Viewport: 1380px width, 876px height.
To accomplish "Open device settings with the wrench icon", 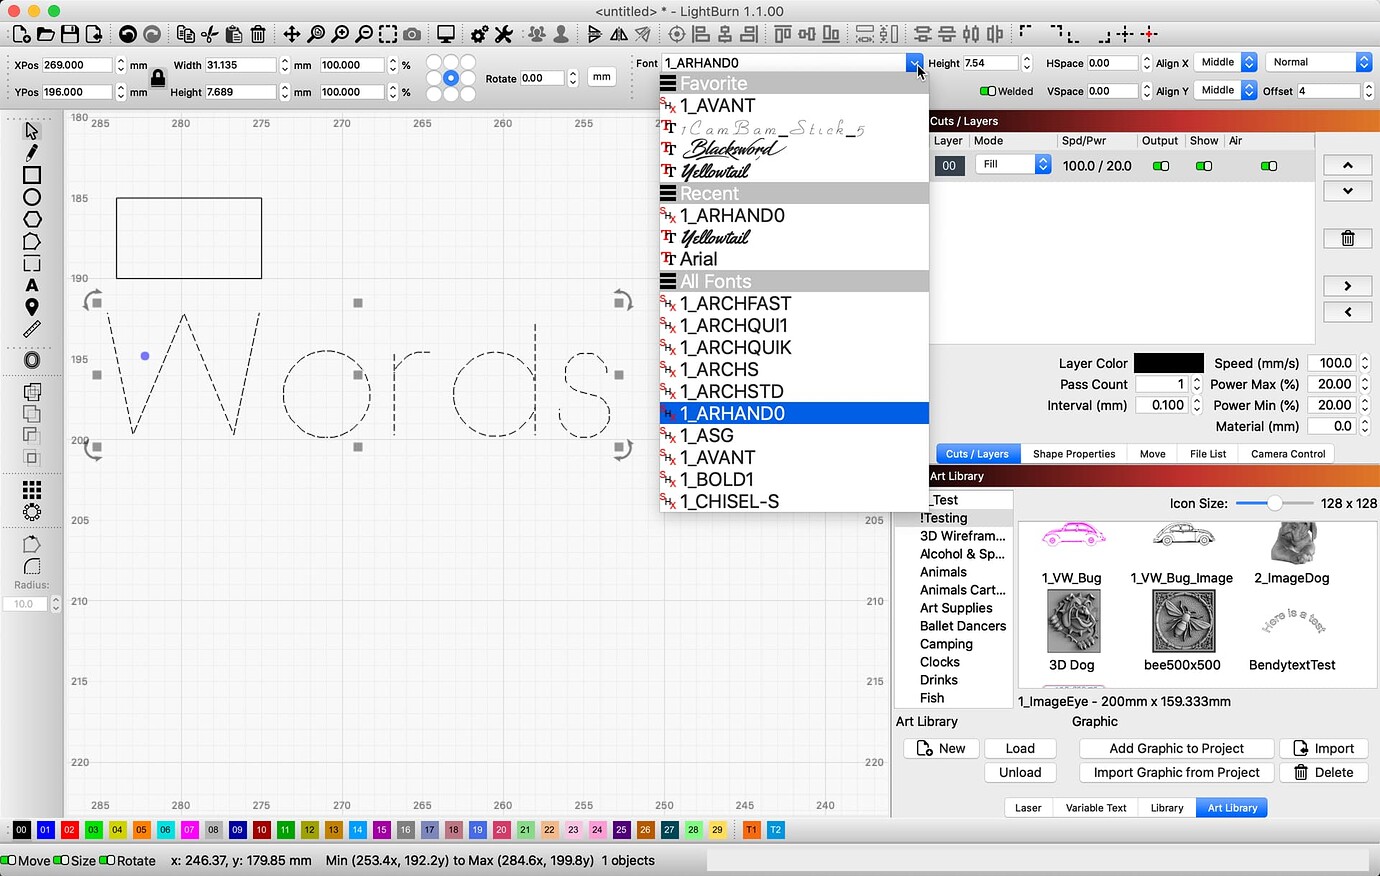I will pos(504,33).
